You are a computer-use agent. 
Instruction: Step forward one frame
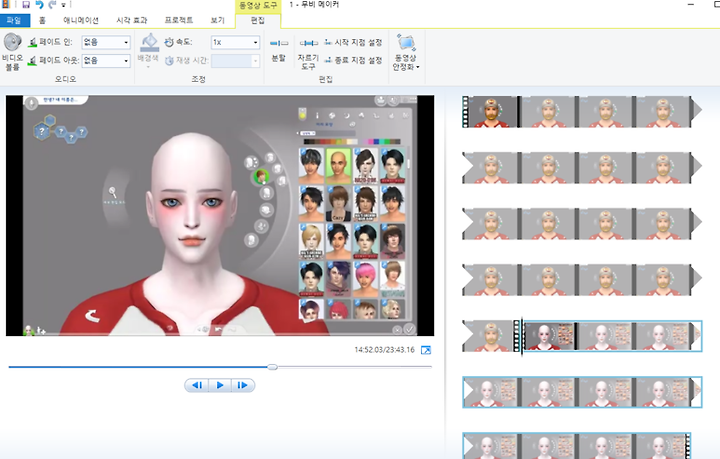(242, 385)
